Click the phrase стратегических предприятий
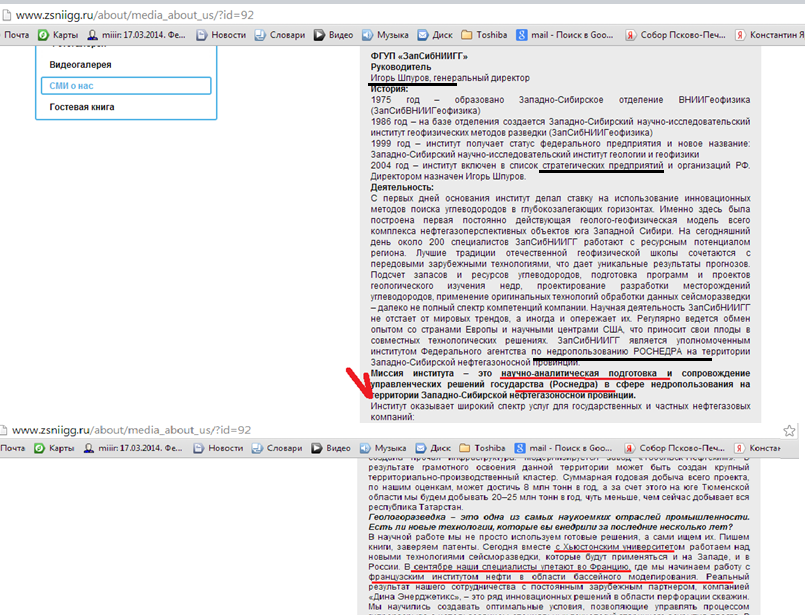Image resolution: width=805 pixels, height=615 pixels. [x=603, y=165]
